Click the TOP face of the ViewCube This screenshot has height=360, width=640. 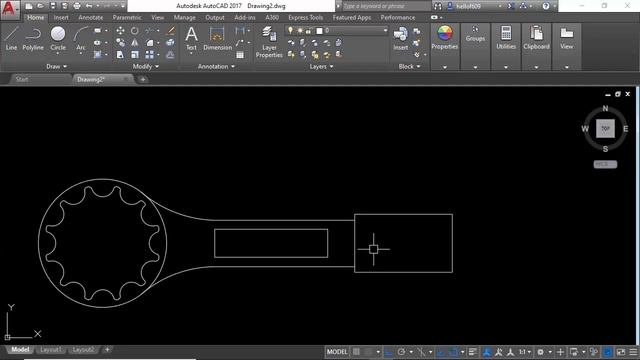pos(605,129)
